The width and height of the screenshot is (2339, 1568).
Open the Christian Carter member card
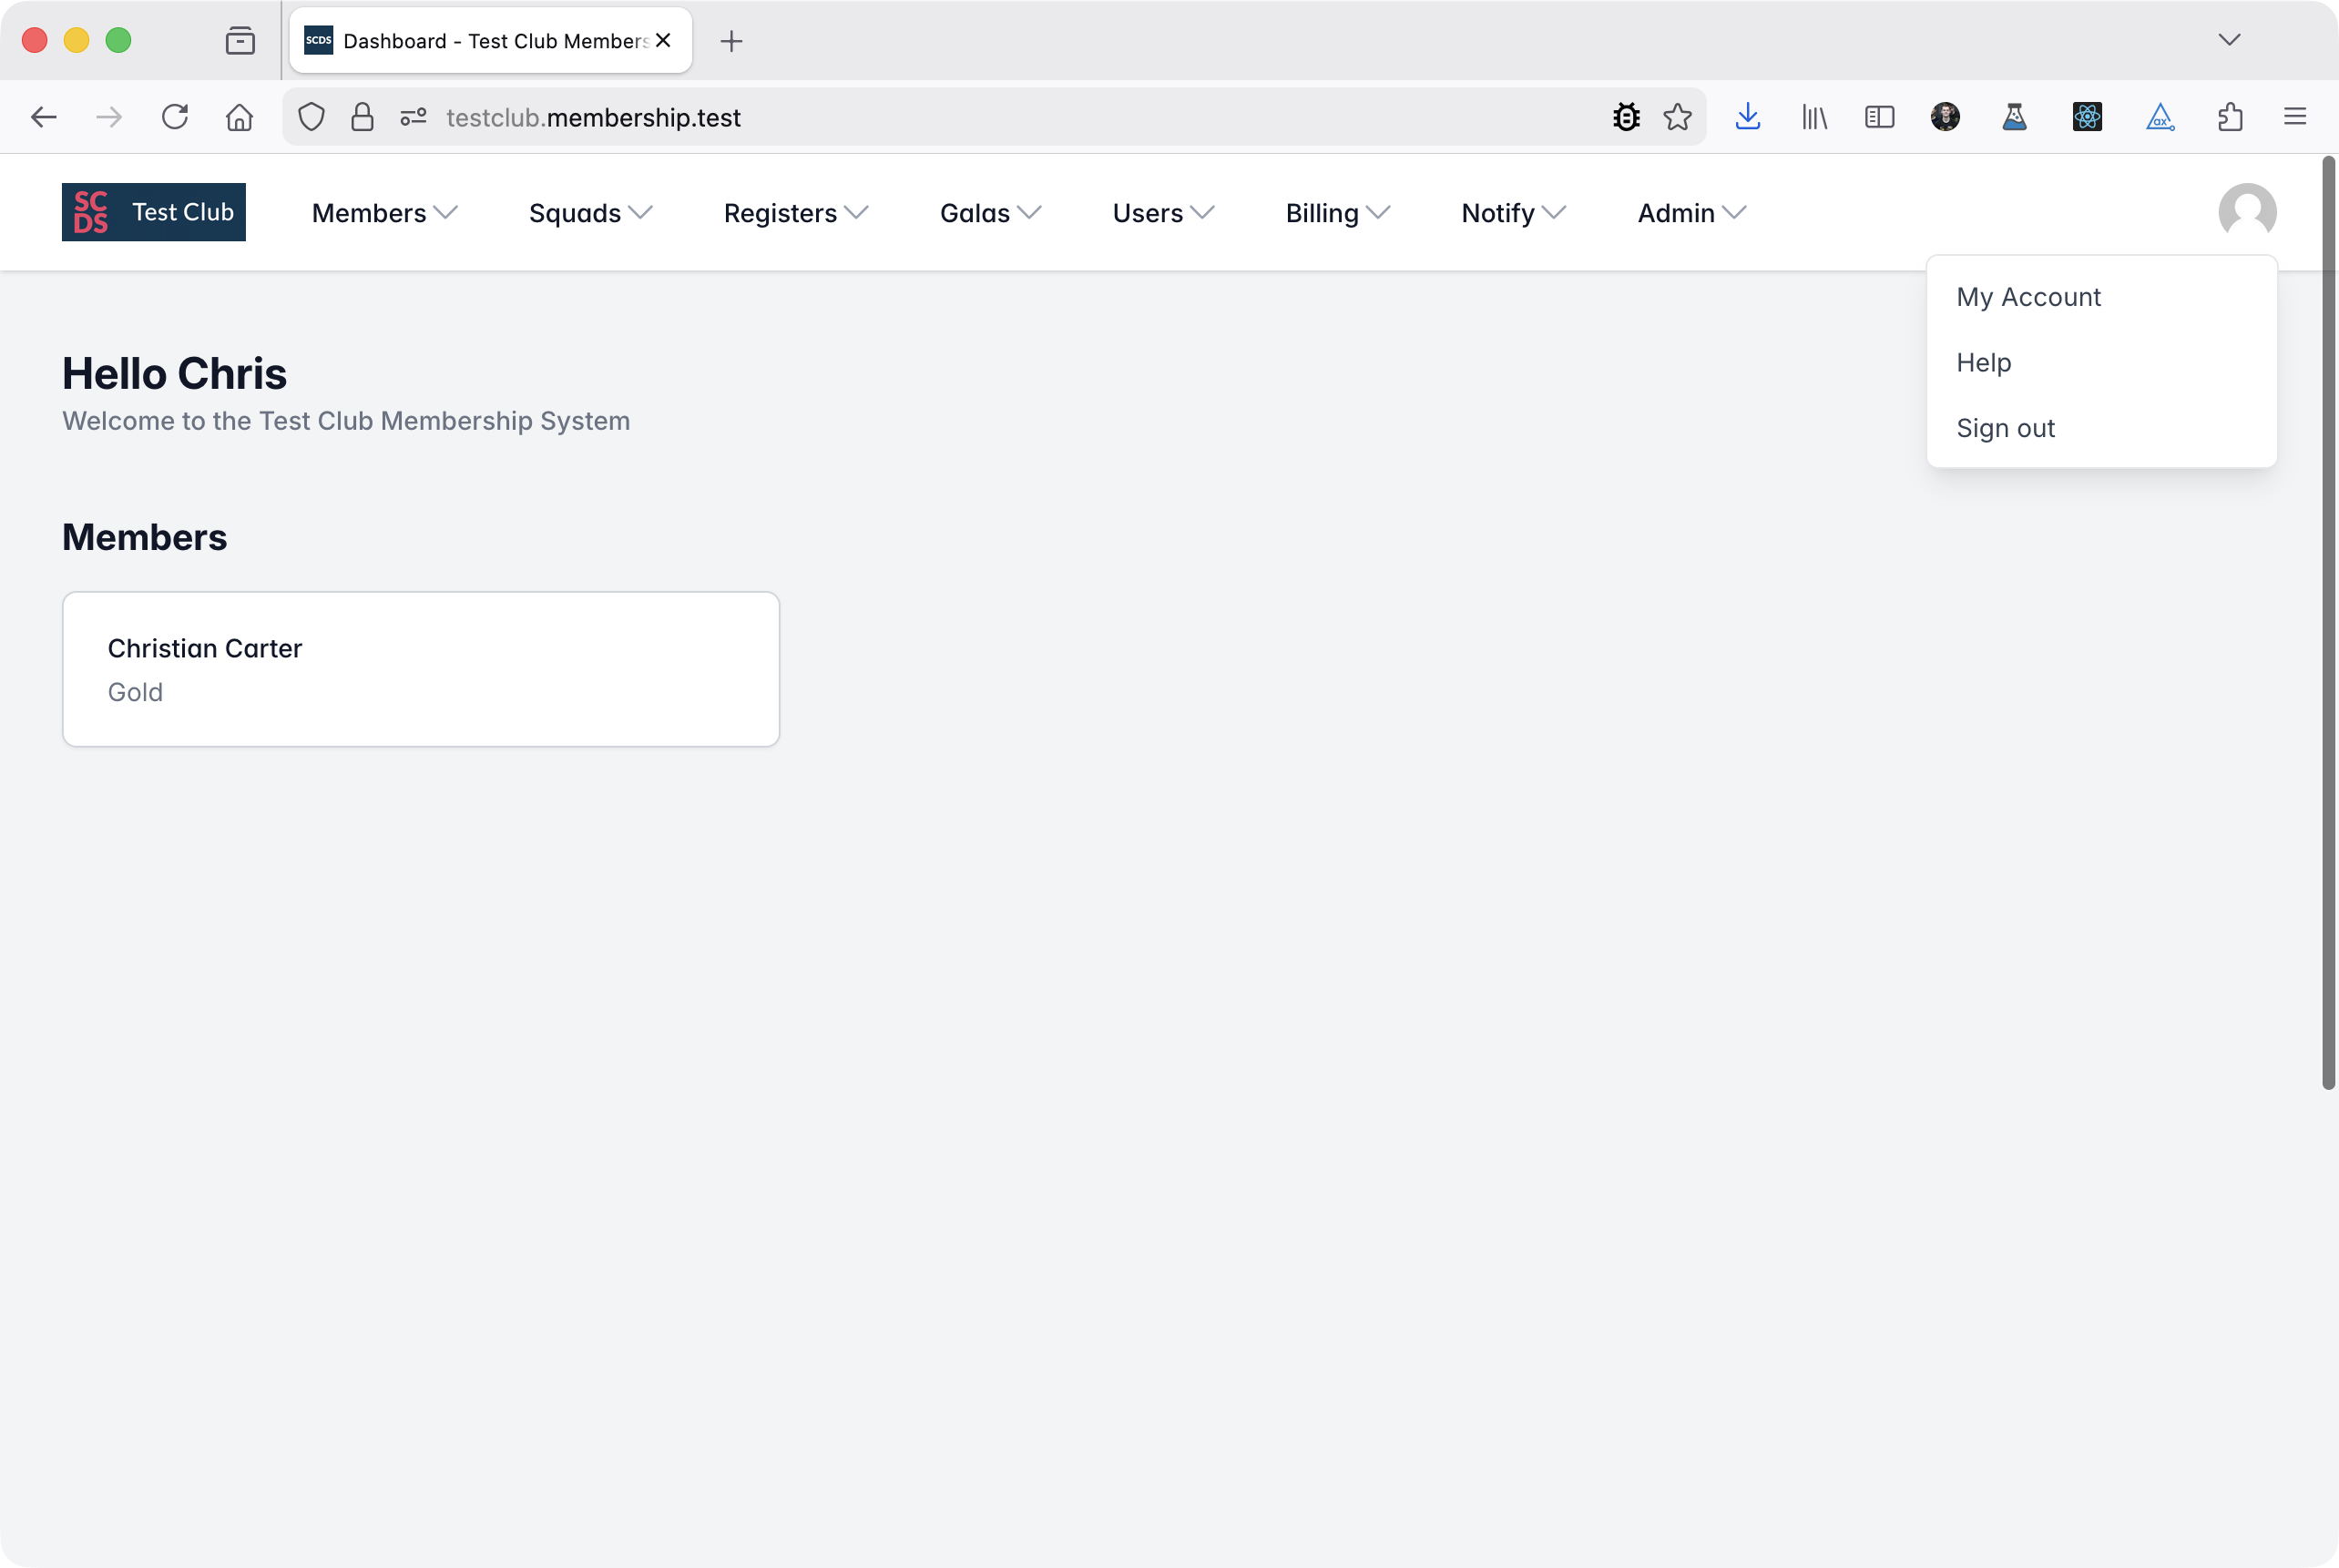coord(420,668)
